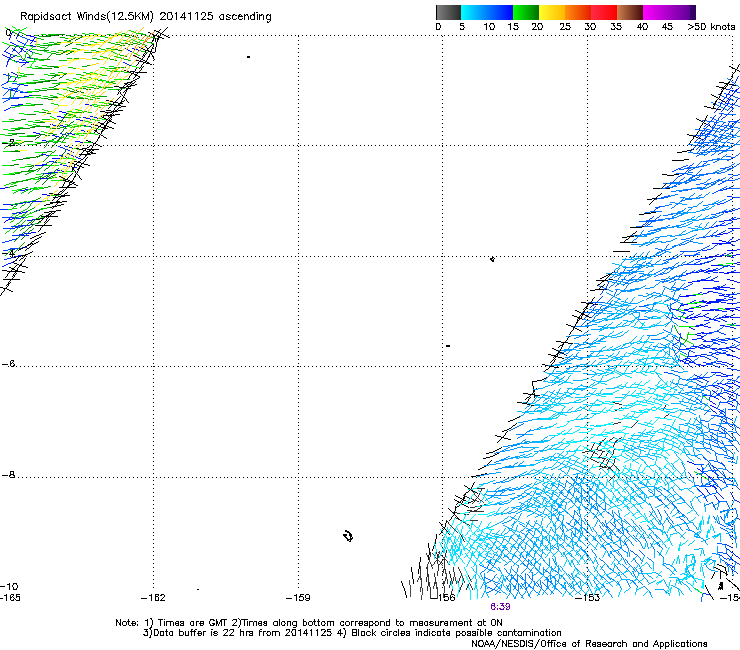Click the '-159' longitude axis label

[298, 598]
